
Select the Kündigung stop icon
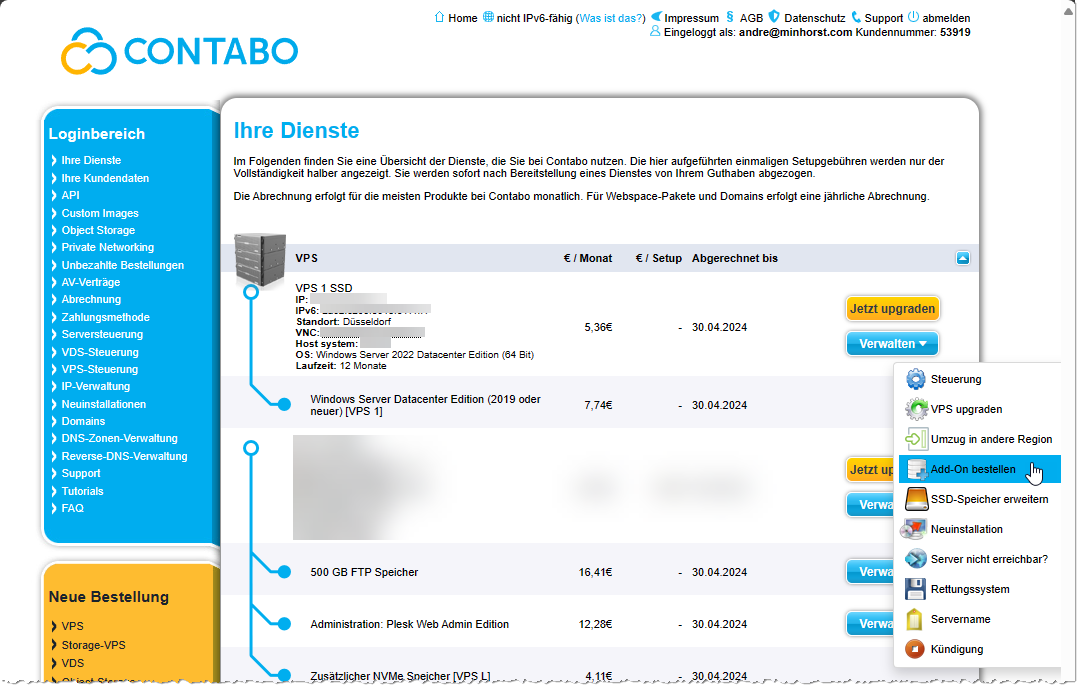914,649
